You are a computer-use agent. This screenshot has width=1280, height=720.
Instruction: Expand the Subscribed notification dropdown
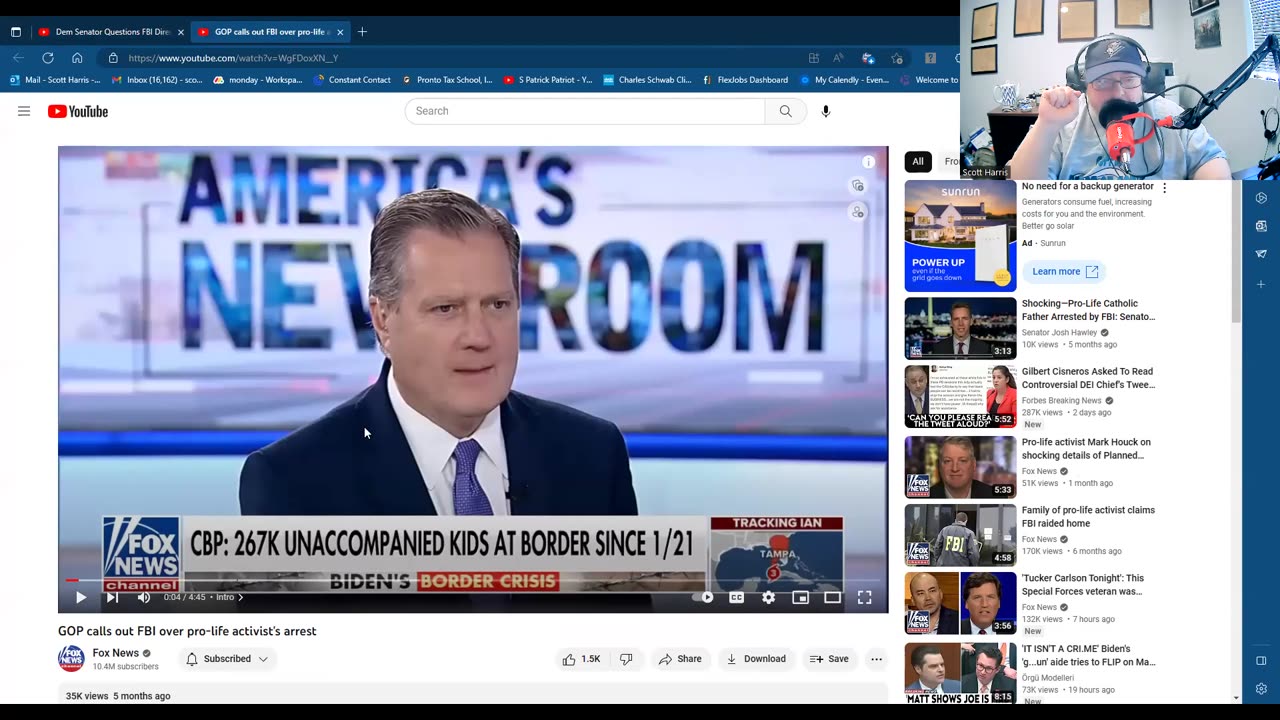(x=227, y=659)
